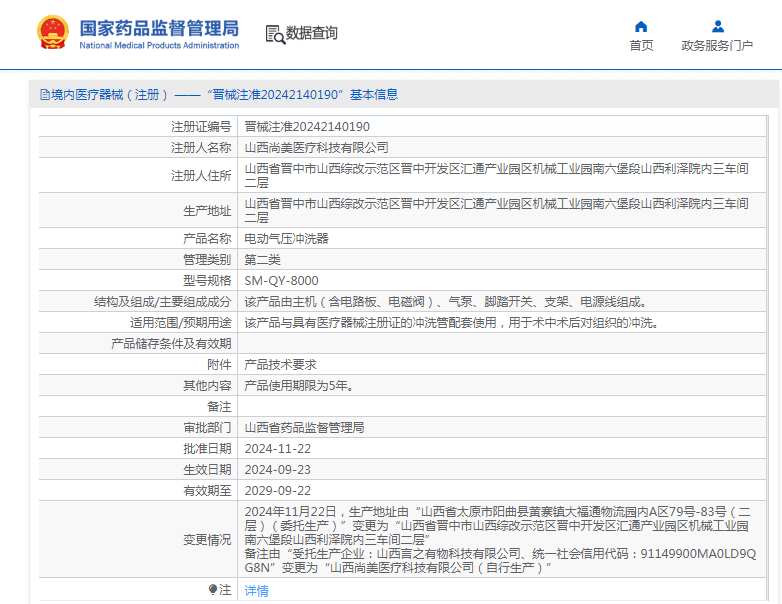Click the 产品技术要求 attachment cell

[281, 365]
